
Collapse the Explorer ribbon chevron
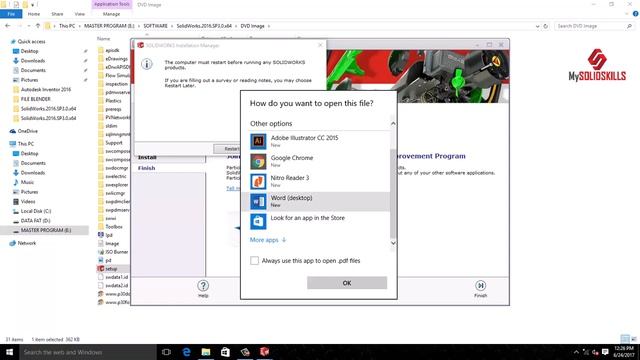click(x=627, y=14)
